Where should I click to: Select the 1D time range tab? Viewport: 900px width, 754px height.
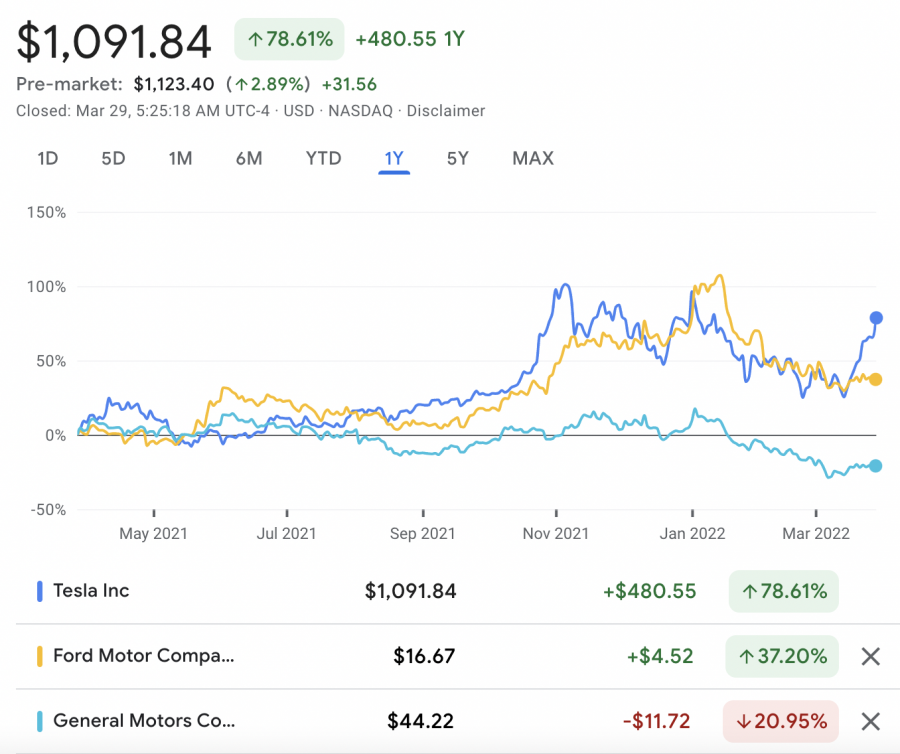[x=48, y=158]
